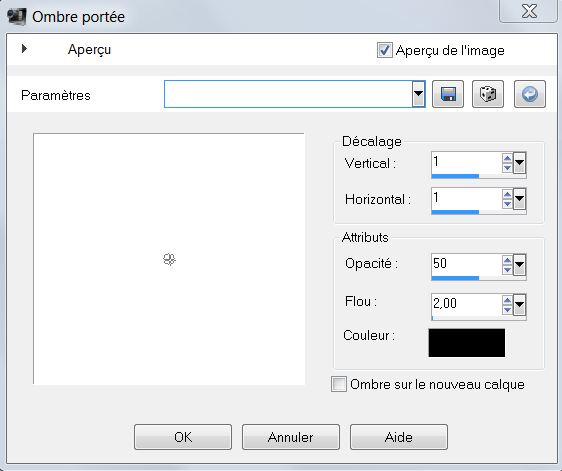Enable Ombre sur le nouveau calque
This screenshot has height=471, width=562.
coord(339,384)
